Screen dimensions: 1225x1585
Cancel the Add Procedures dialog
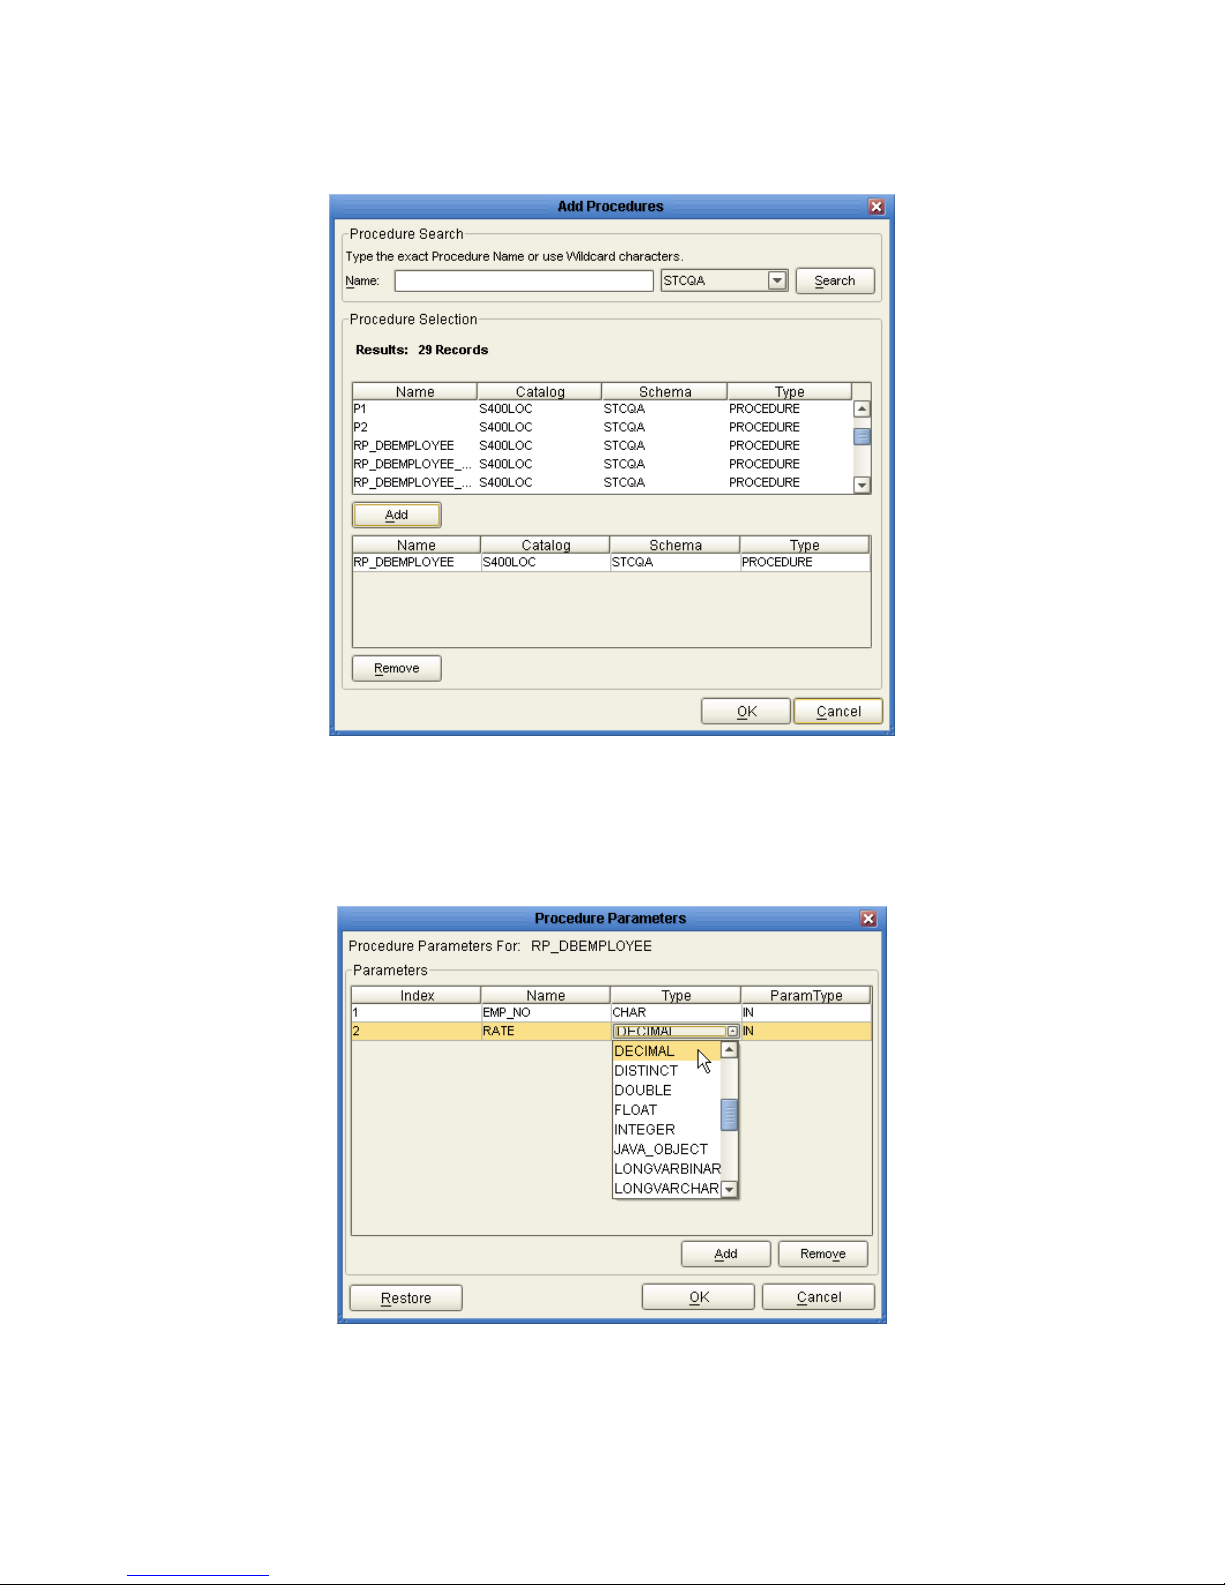pos(838,711)
